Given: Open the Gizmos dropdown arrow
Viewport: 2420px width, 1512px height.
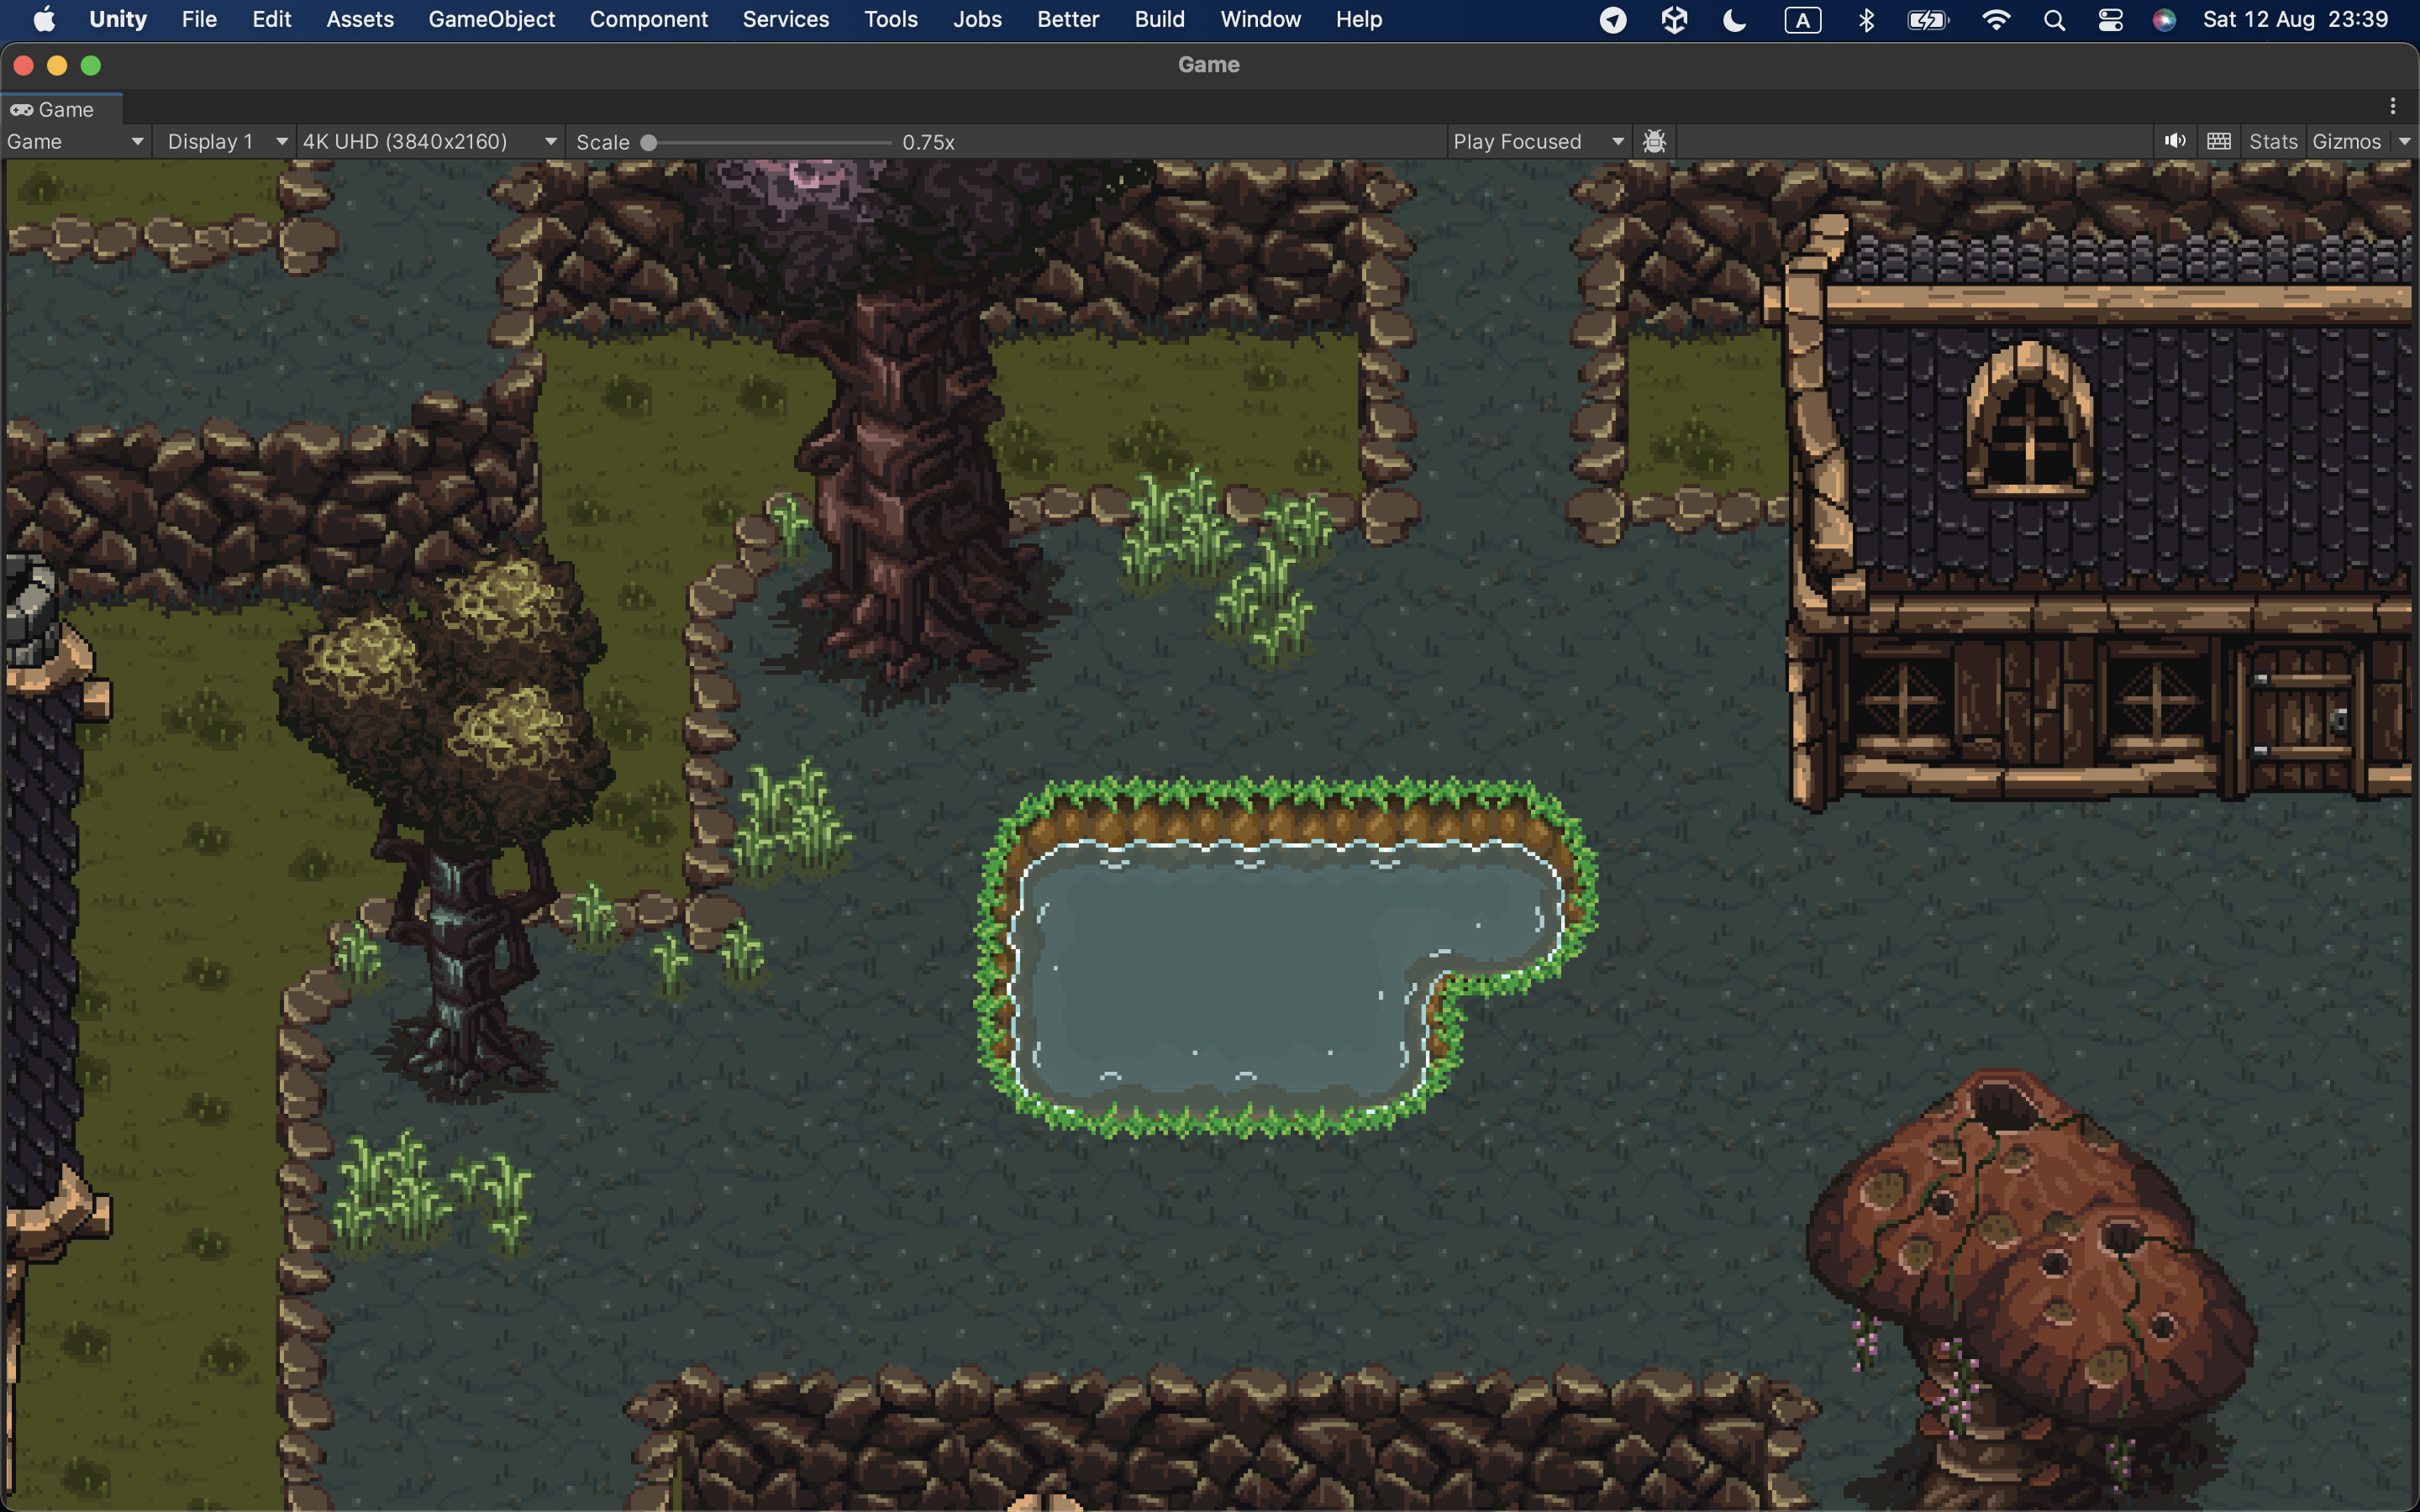Looking at the screenshot, I should coord(2404,141).
